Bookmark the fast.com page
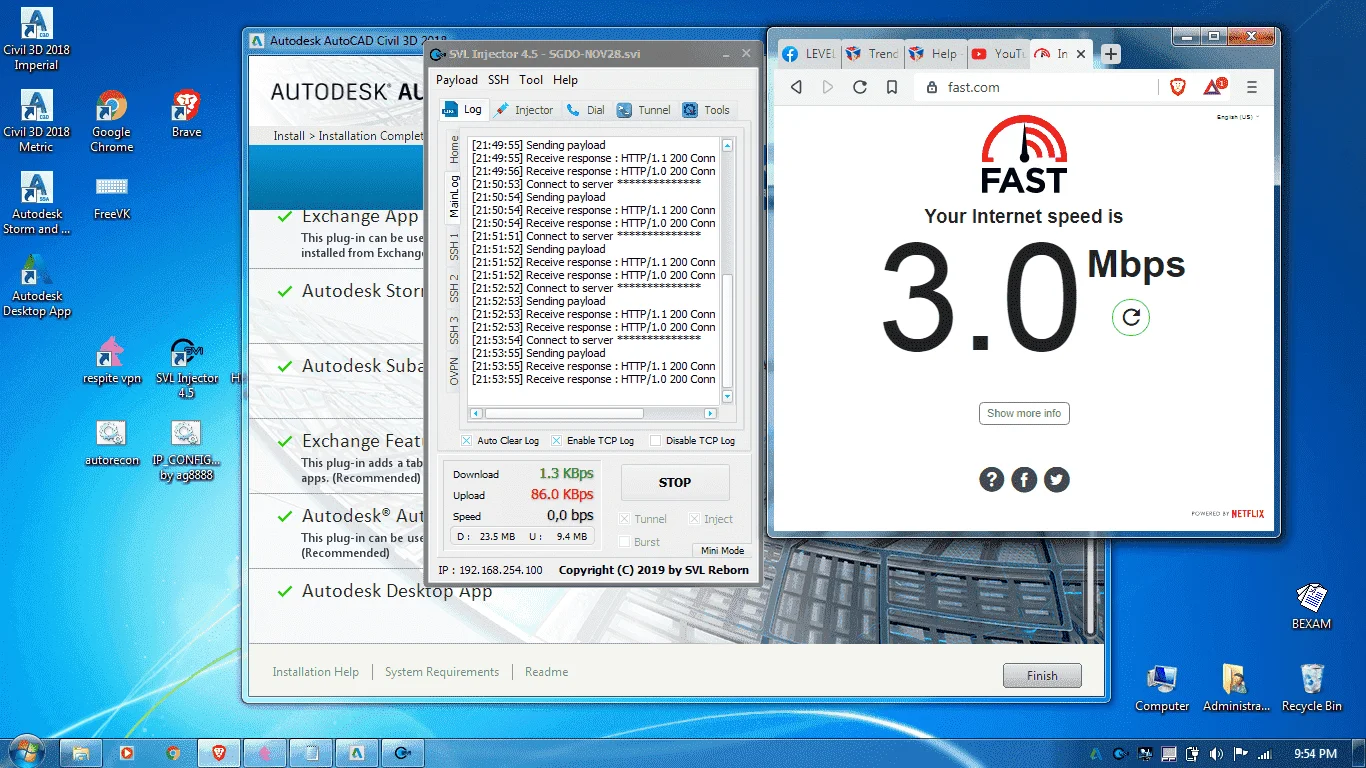This screenshot has height=768, width=1366. [892, 87]
